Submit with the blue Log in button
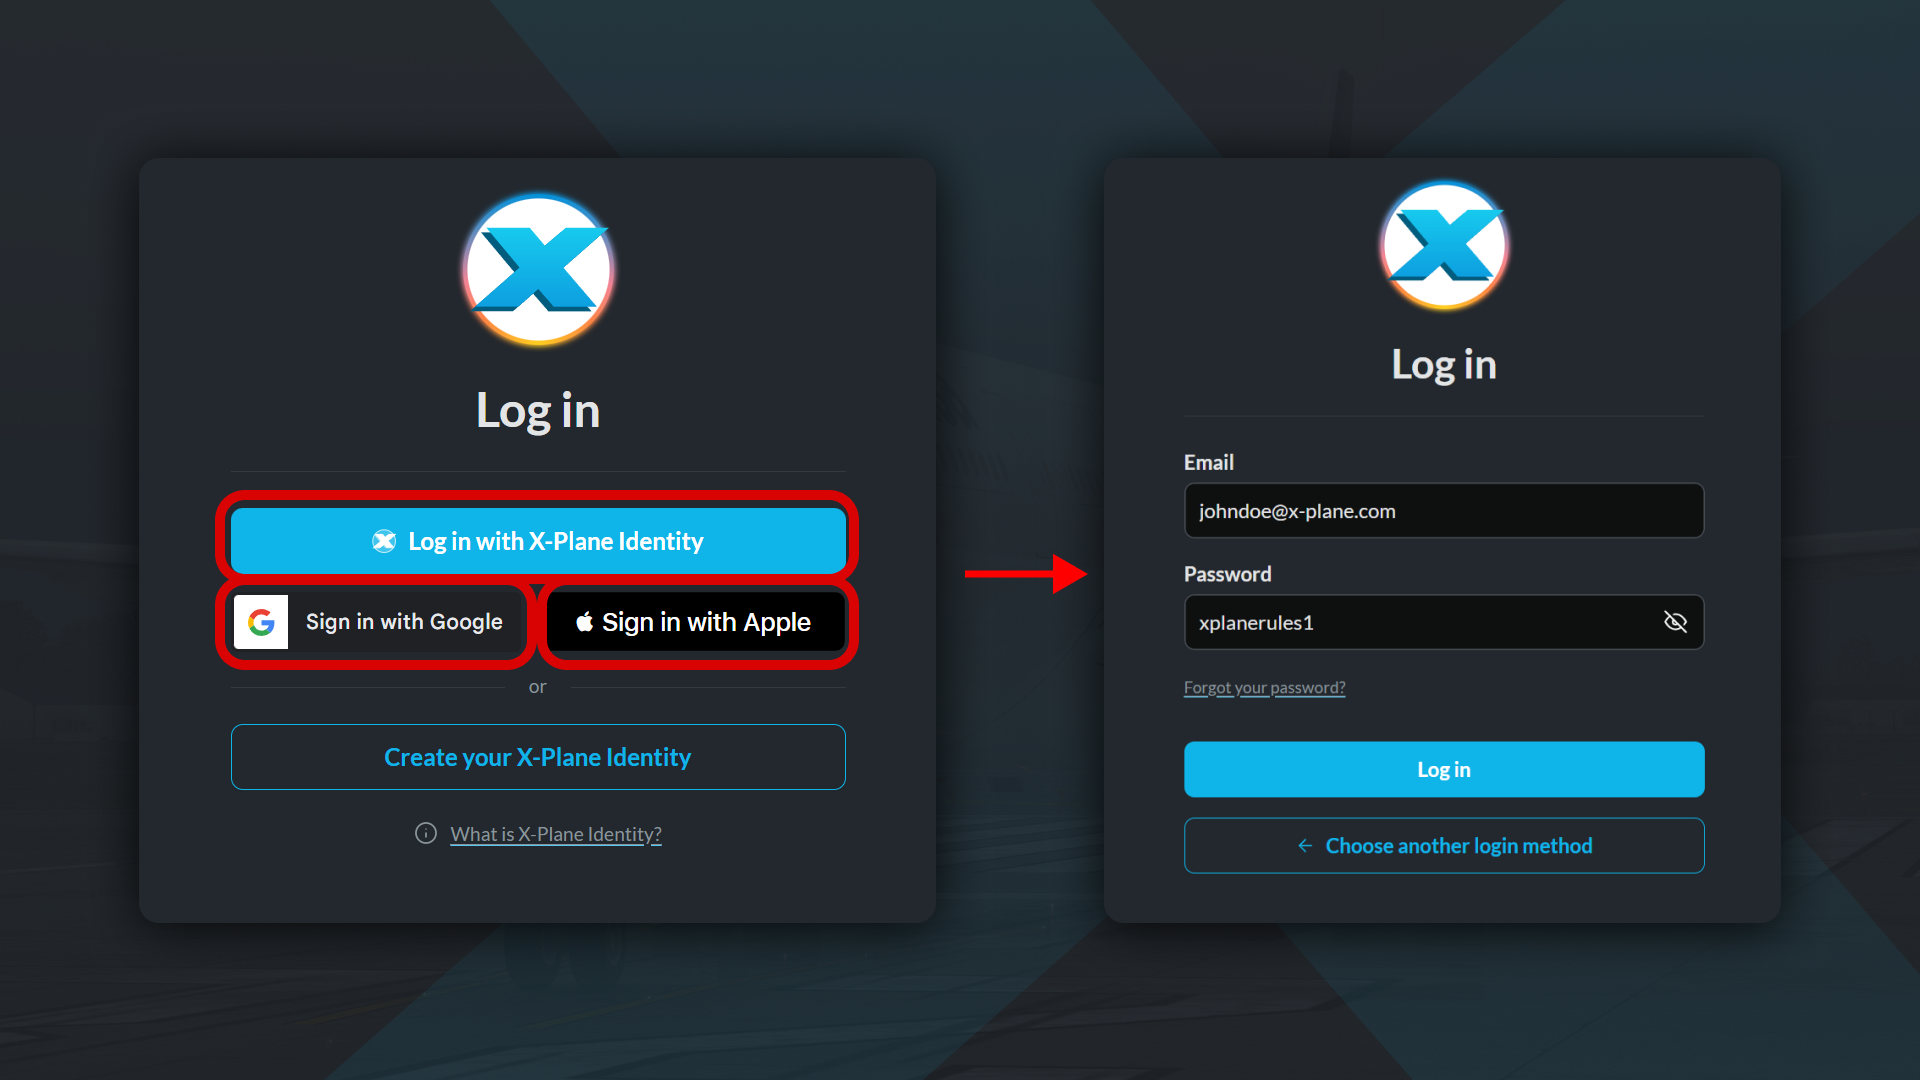The image size is (1920, 1080). [1444, 769]
